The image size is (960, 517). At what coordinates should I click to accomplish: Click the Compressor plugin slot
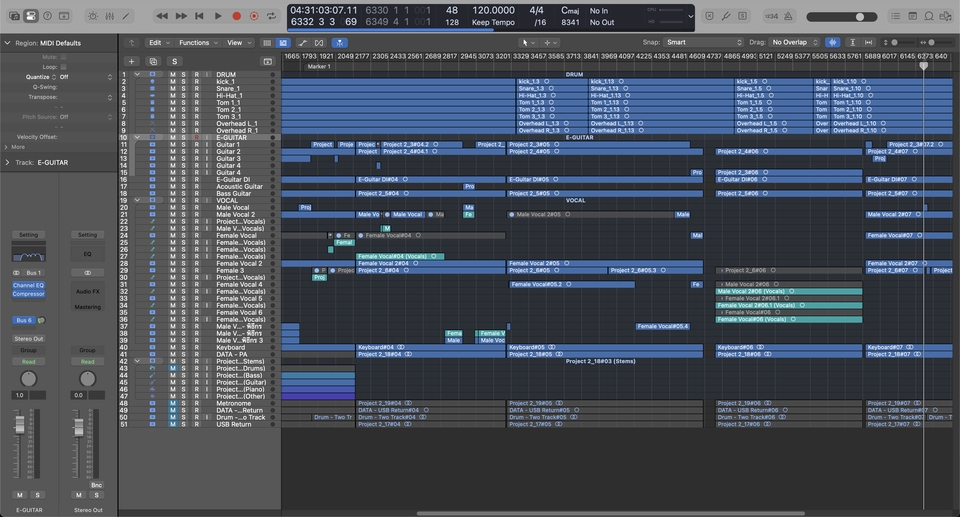pyautogui.click(x=29, y=294)
